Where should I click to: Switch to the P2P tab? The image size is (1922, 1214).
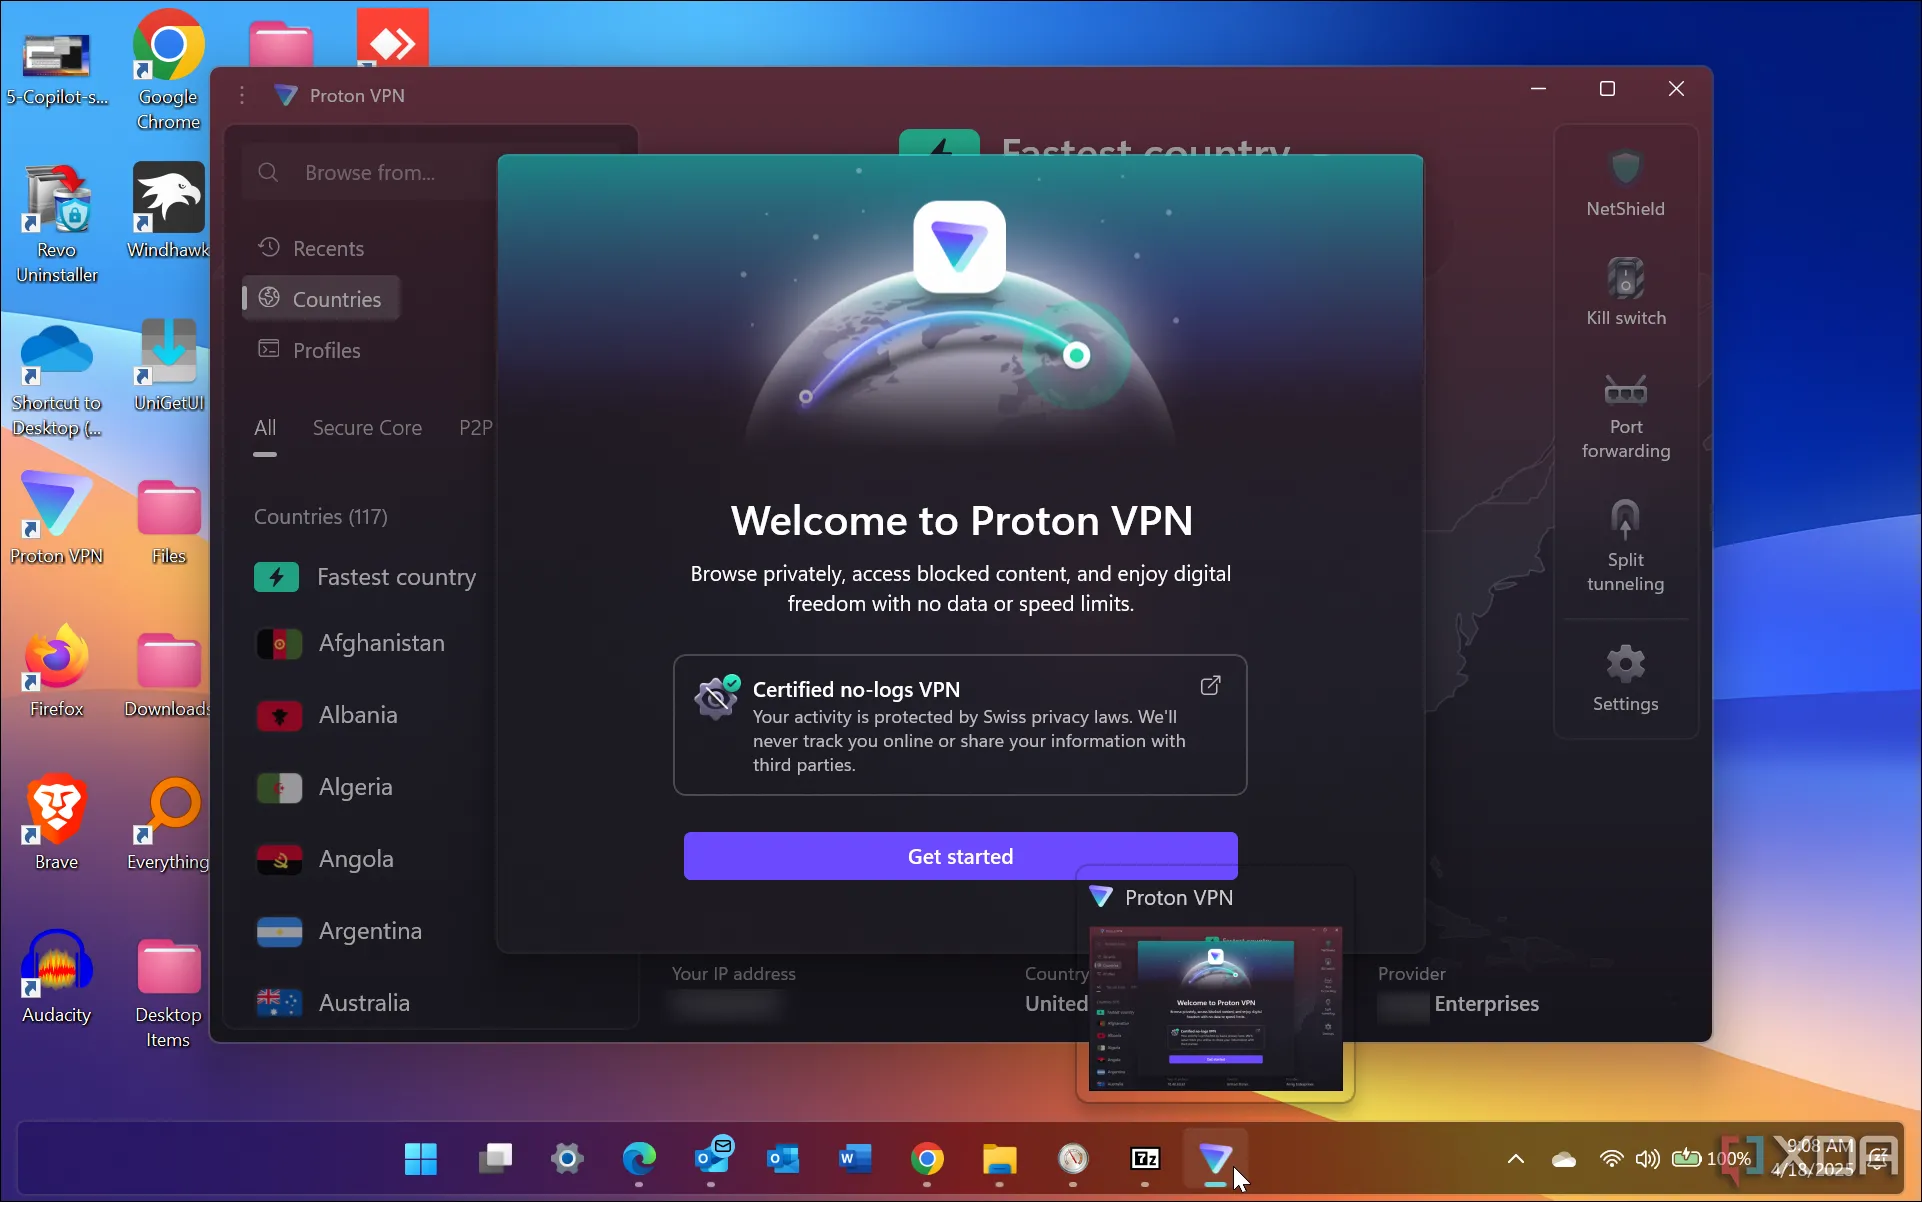[x=475, y=428]
